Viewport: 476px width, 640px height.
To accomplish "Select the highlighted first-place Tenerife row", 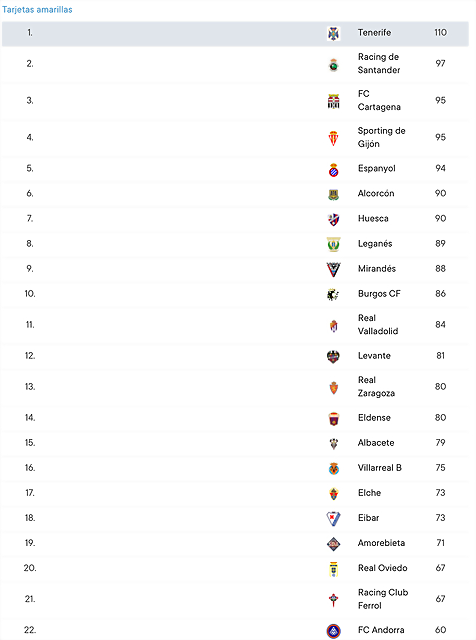I will pos(235,33).
